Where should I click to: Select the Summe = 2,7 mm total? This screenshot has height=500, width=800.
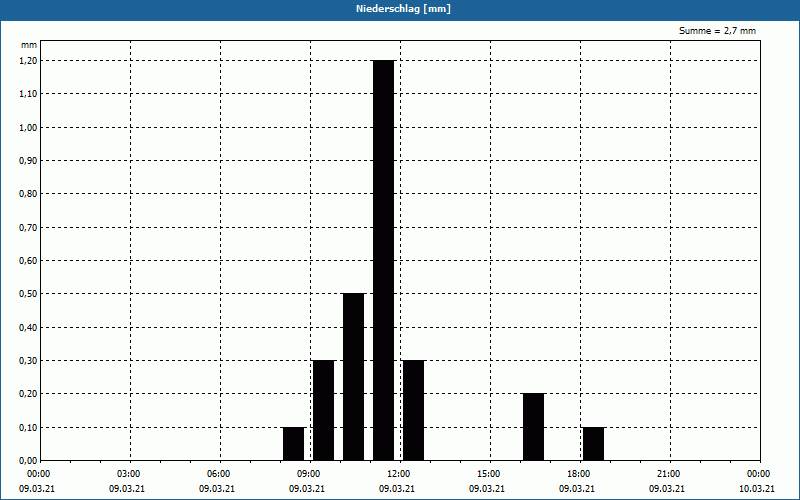717,31
